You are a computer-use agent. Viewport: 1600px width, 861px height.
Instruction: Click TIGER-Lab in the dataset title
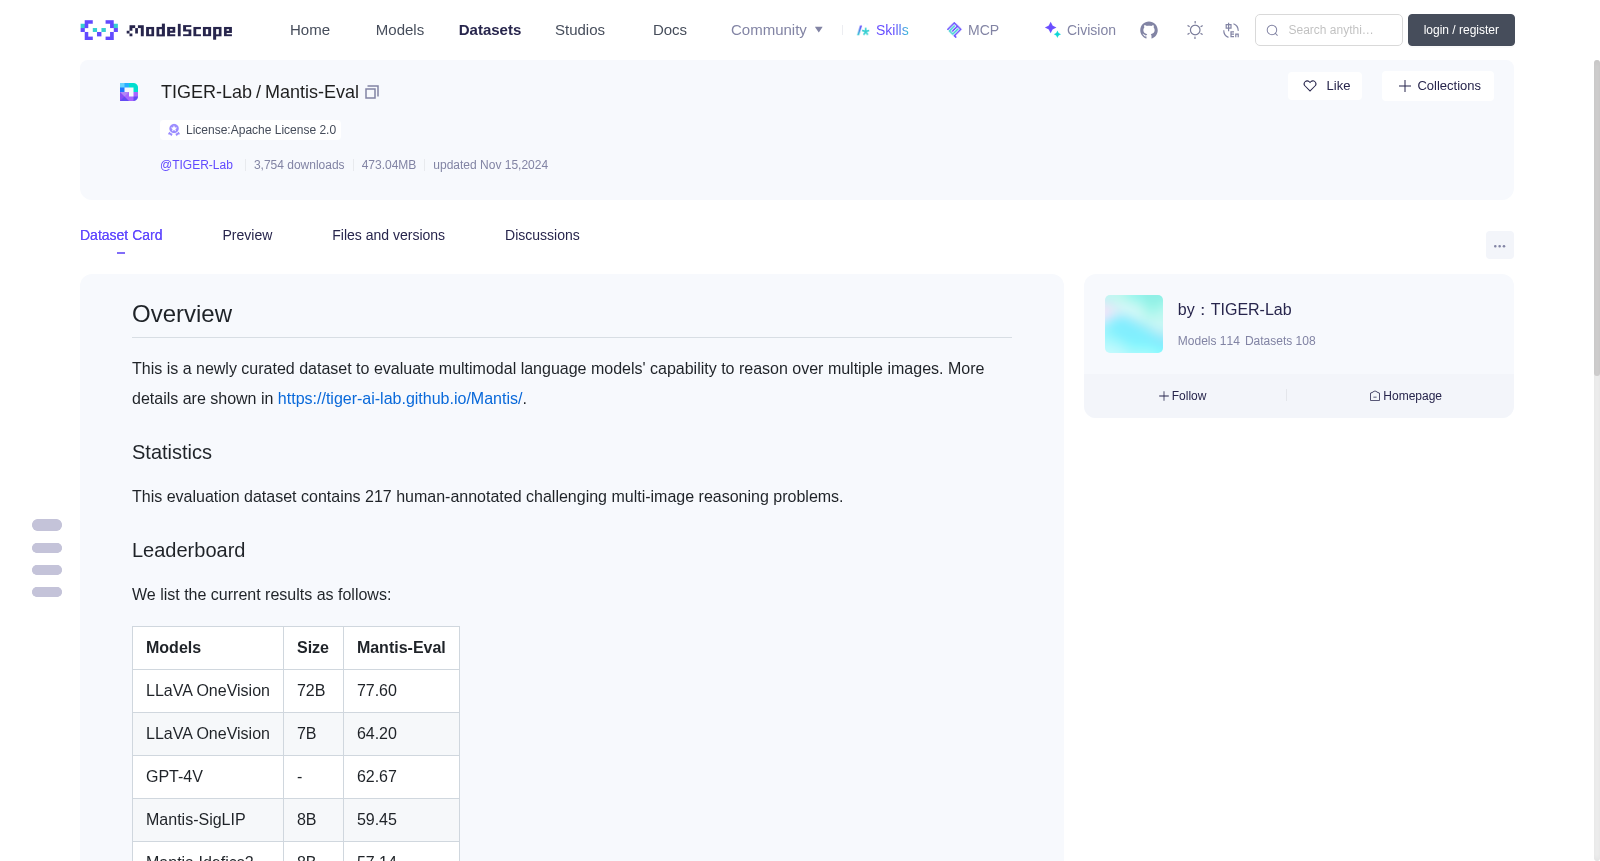pos(206,92)
